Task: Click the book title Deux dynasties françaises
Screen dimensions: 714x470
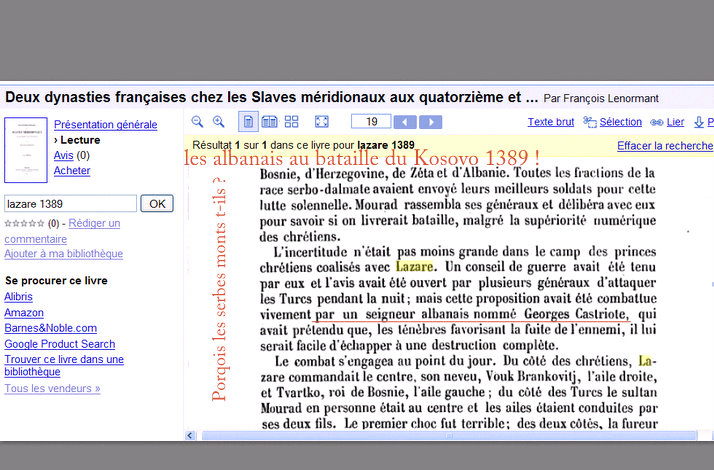Action: coord(271,97)
